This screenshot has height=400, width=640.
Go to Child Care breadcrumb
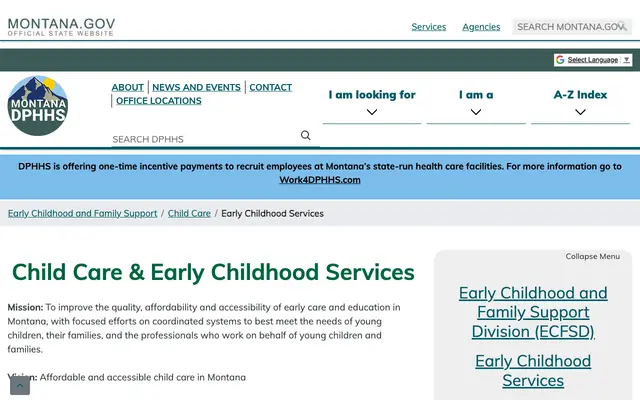(189, 213)
